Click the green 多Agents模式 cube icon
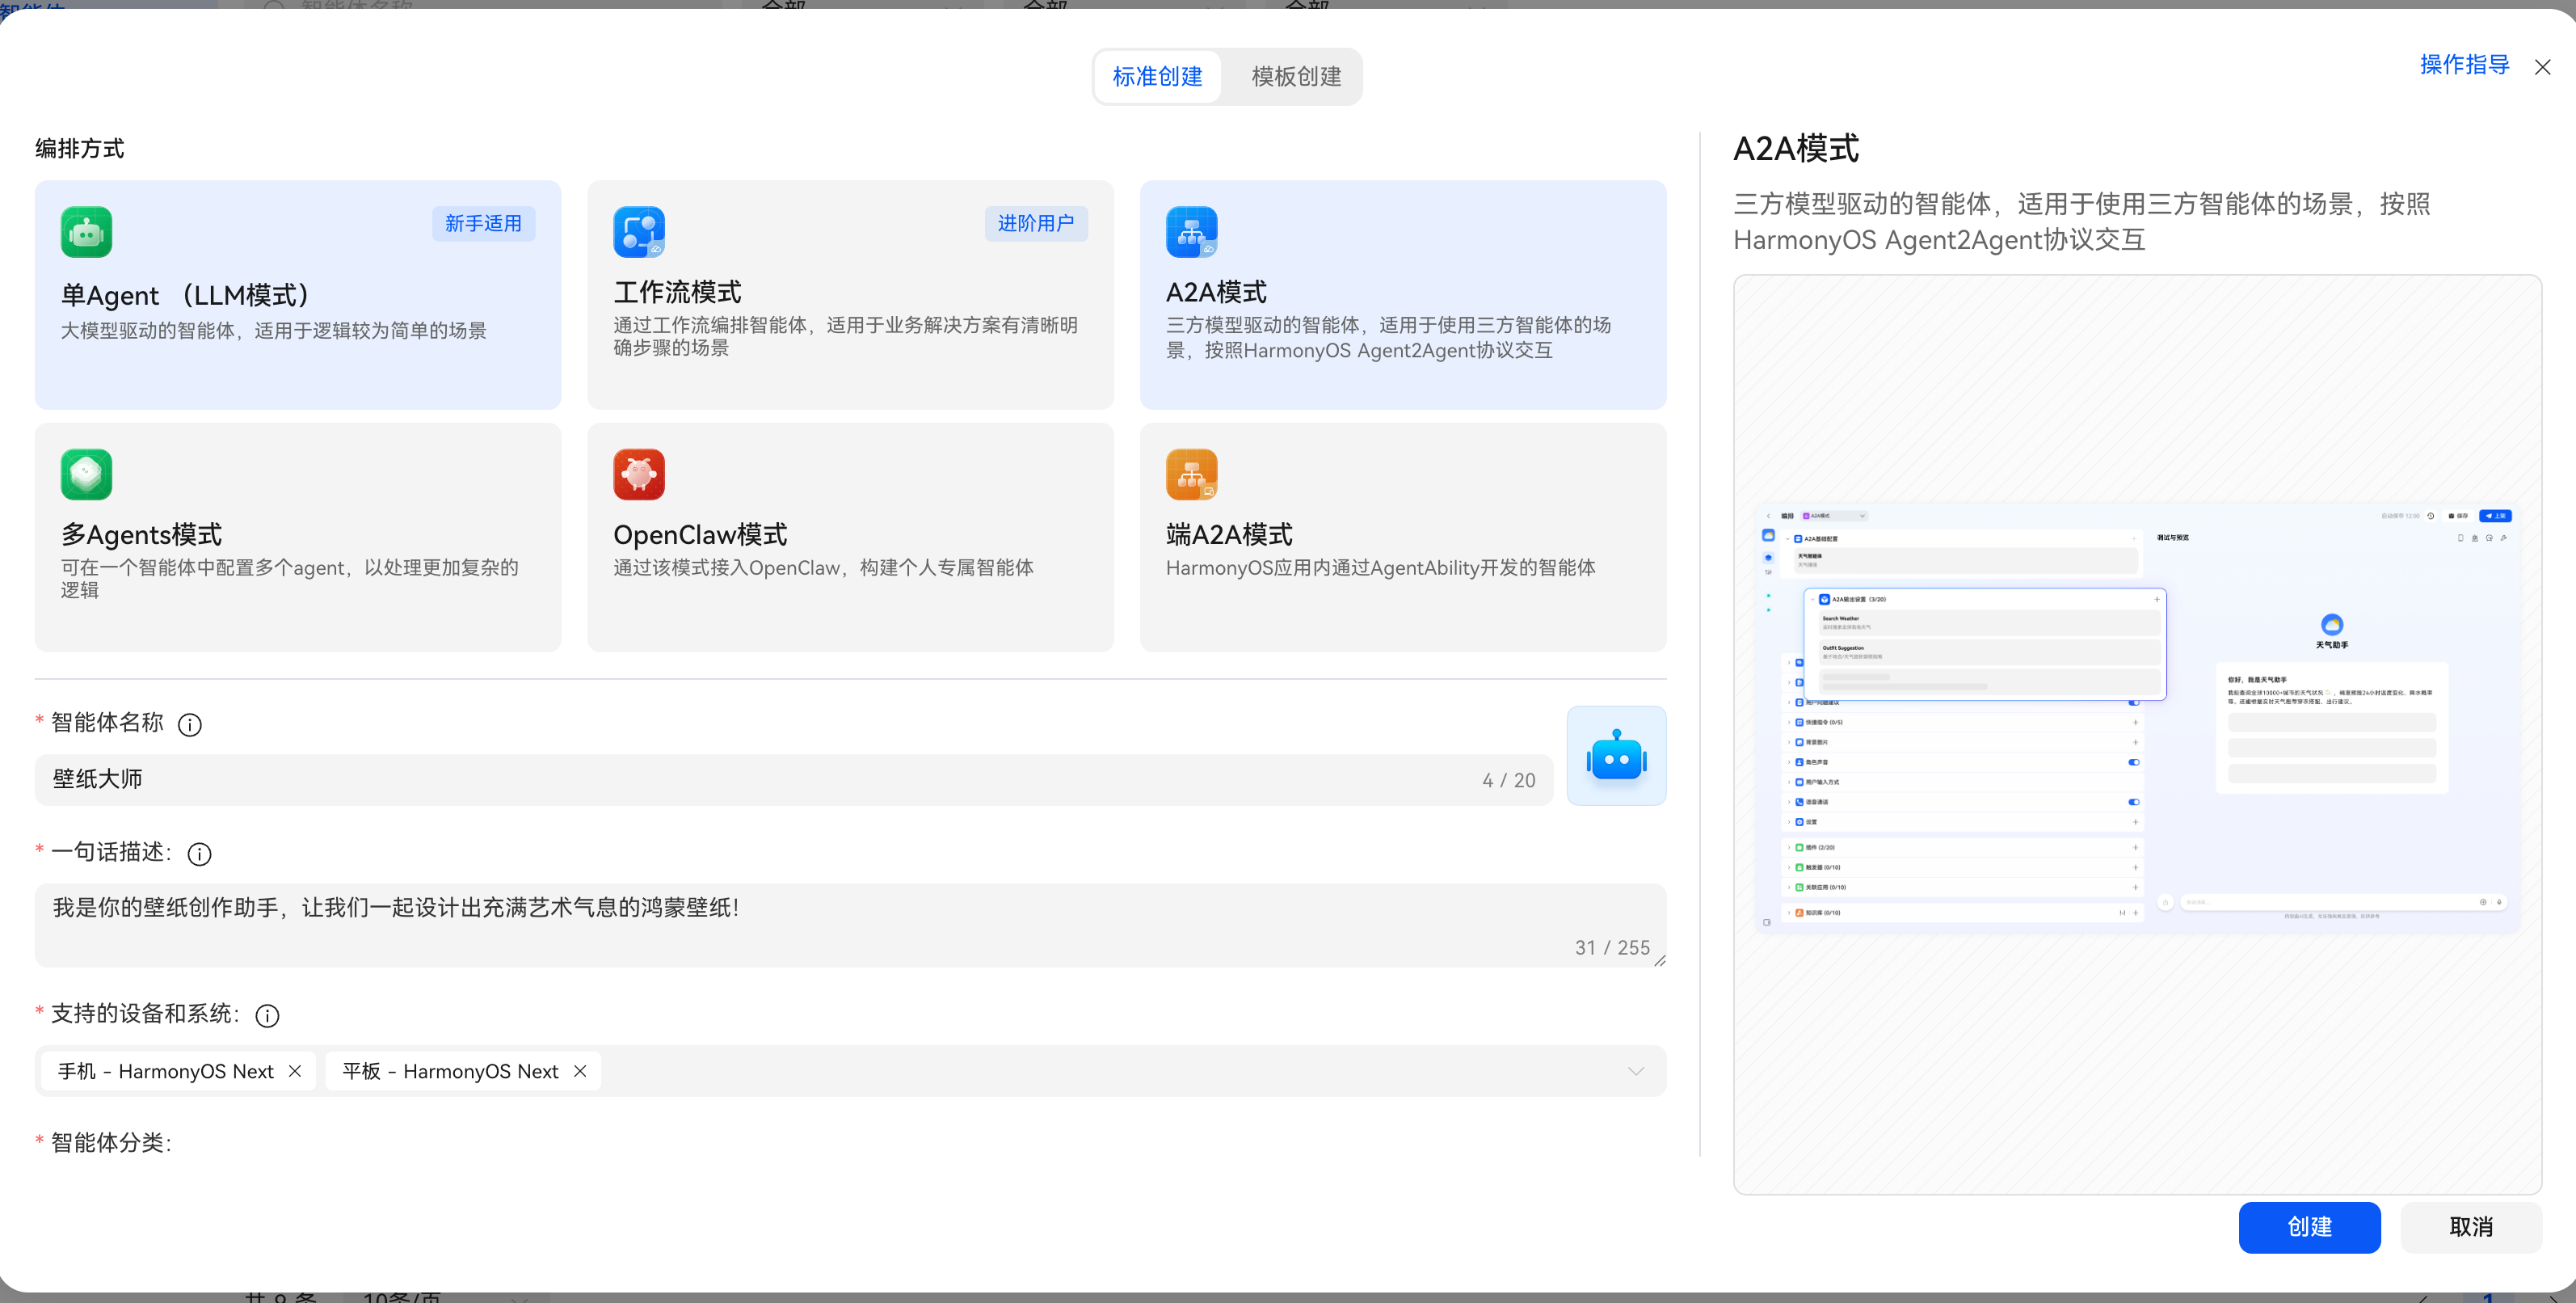This screenshot has height=1303, width=2576. pos(86,474)
